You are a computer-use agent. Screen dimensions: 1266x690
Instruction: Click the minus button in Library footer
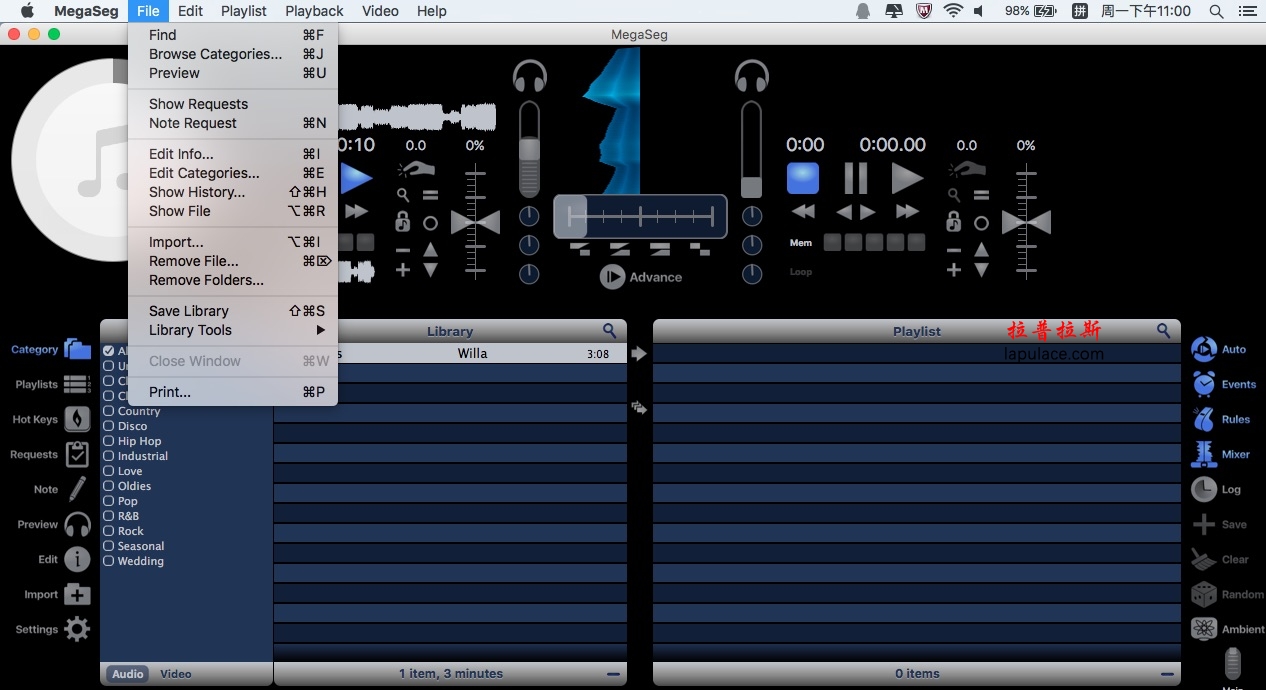point(613,674)
